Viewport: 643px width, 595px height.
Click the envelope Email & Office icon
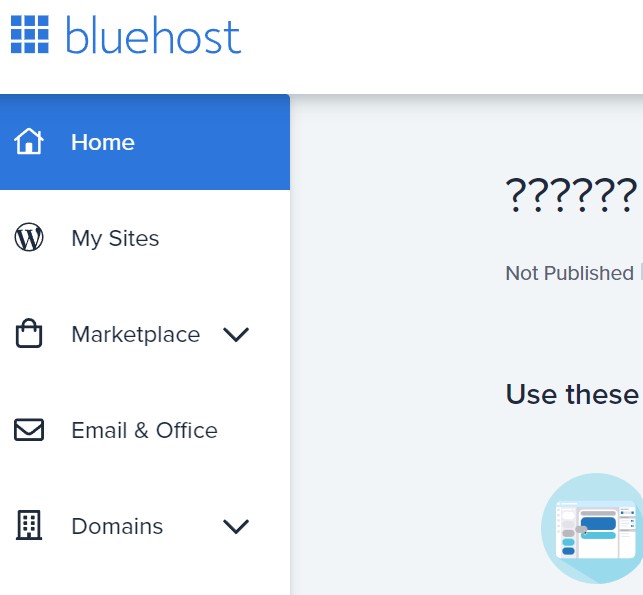coord(29,430)
